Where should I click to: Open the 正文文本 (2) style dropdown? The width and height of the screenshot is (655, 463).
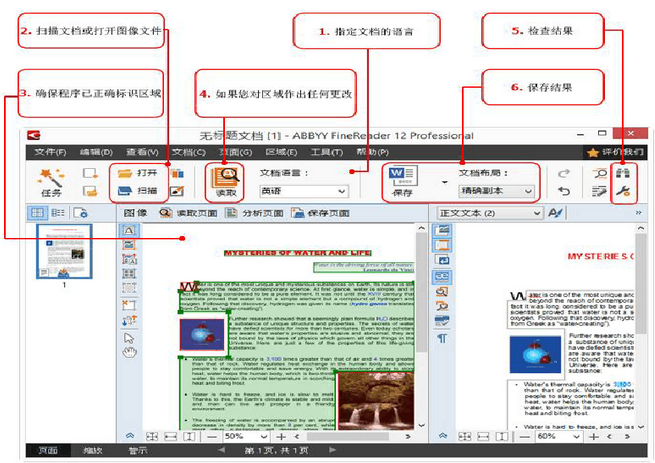point(490,213)
